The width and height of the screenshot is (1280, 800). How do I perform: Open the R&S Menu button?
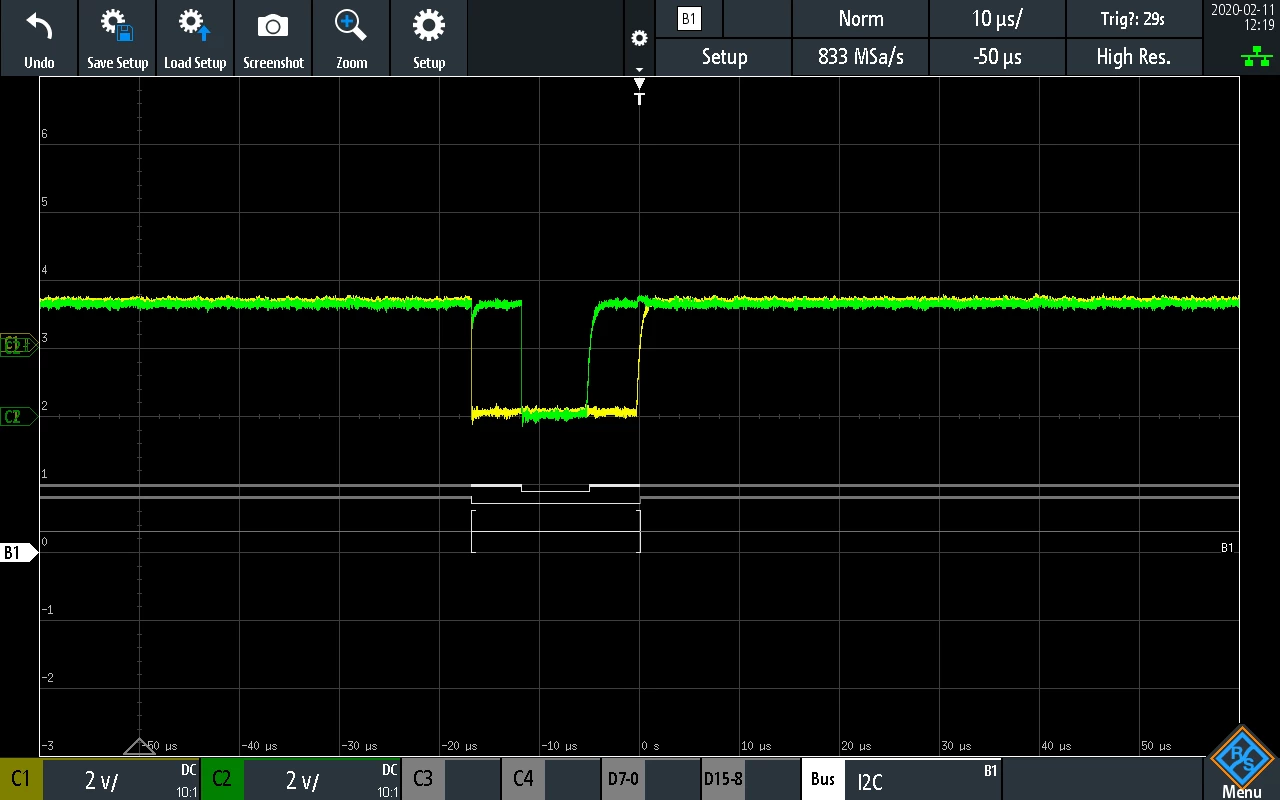point(1242,764)
